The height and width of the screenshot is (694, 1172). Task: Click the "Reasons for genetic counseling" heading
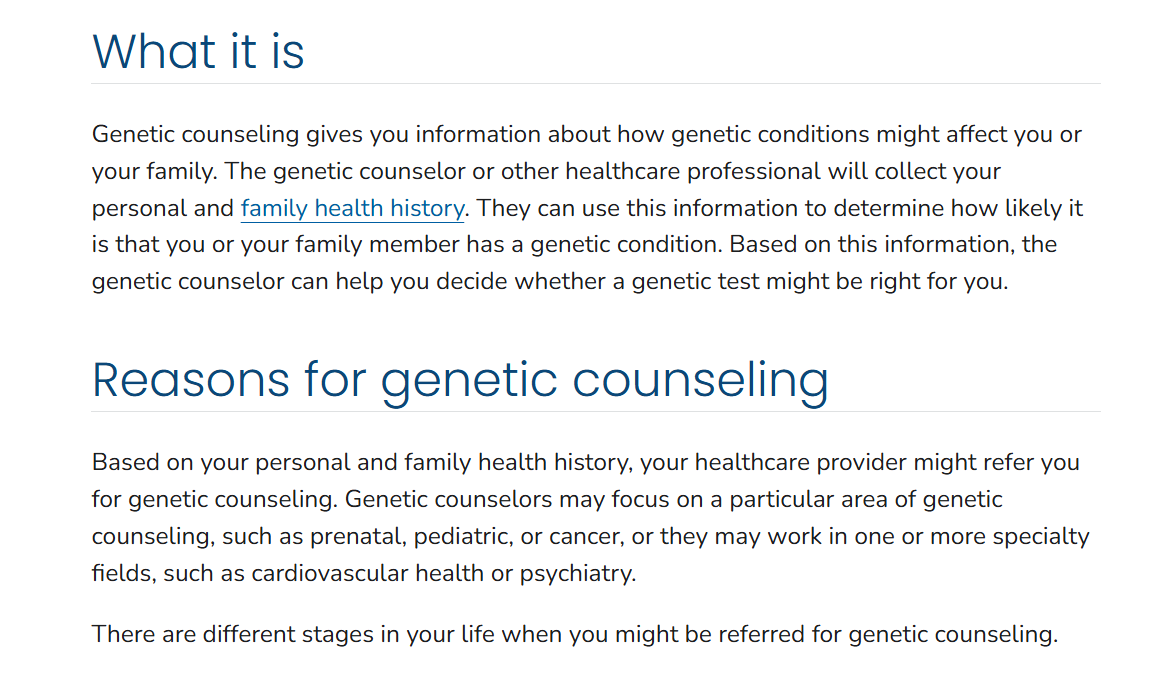click(460, 379)
